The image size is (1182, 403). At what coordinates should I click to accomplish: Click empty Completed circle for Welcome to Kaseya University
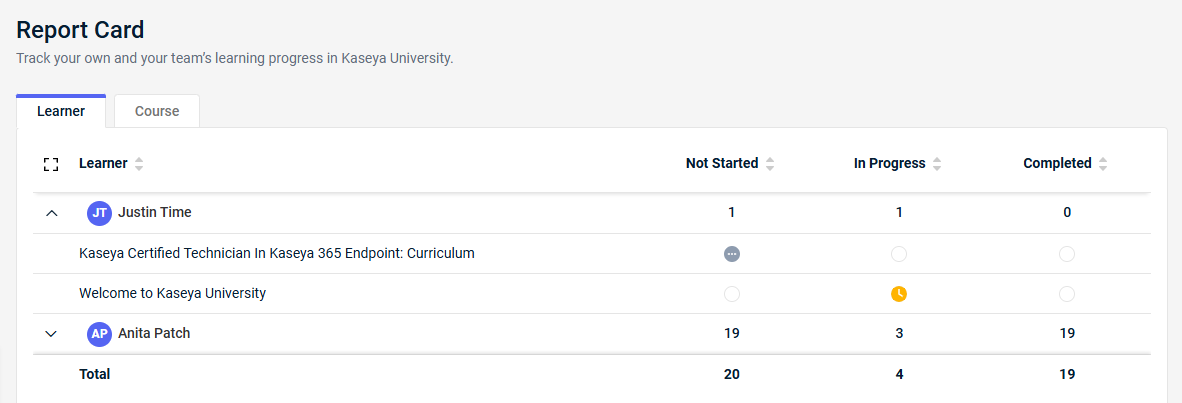[1067, 294]
